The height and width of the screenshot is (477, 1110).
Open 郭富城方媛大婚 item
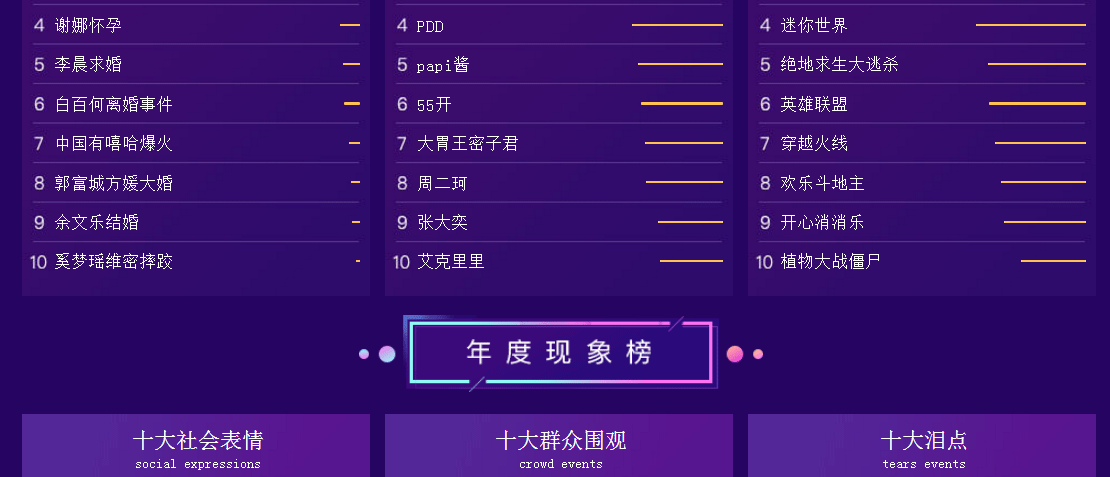pyautogui.click(x=196, y=183)
